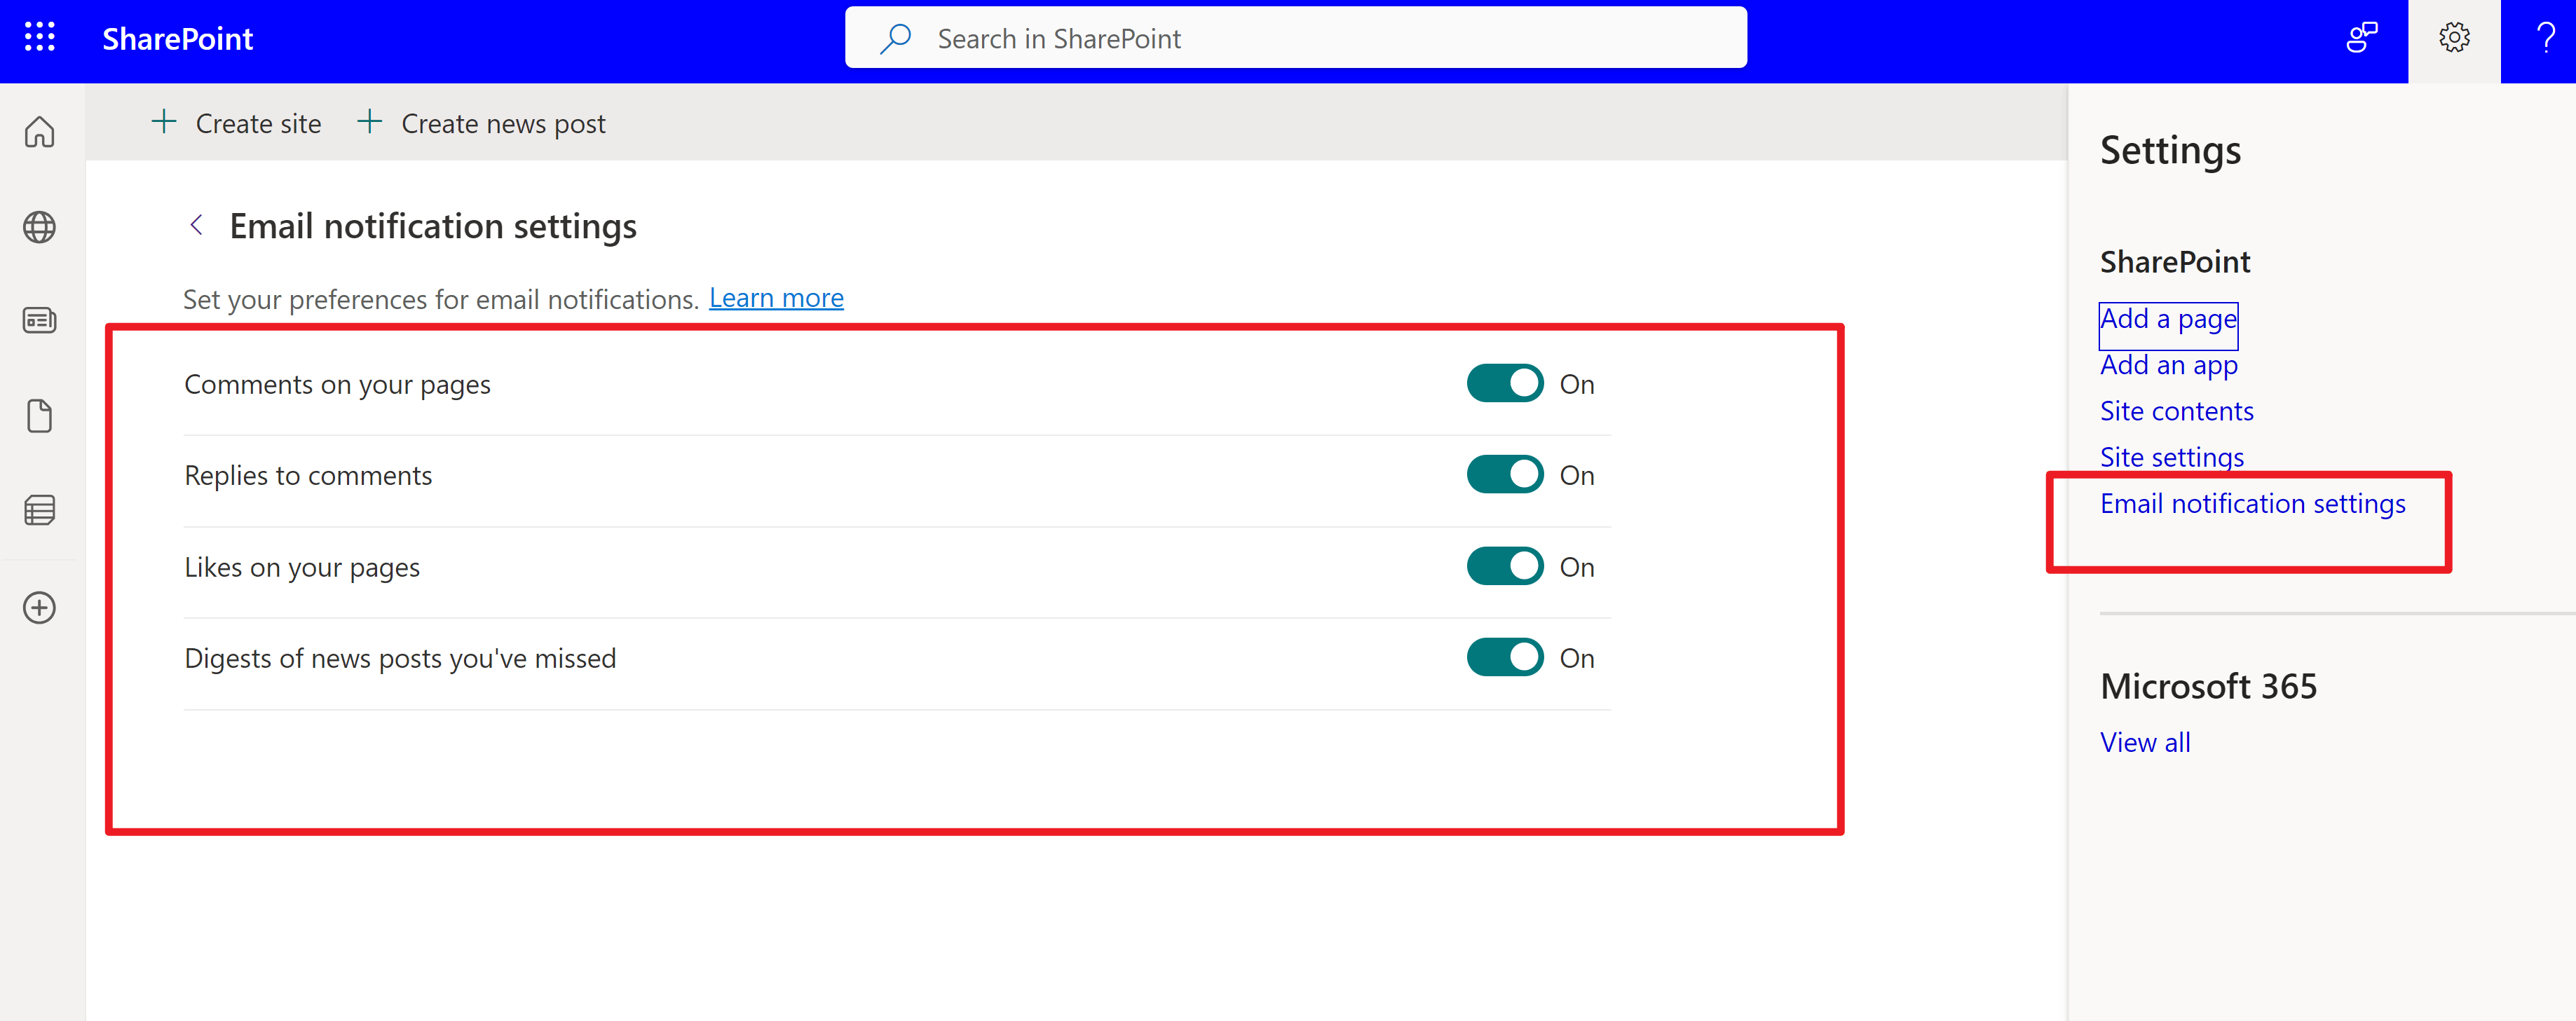
Task: Click Site contents in Settings panel
Action: 2176,411
